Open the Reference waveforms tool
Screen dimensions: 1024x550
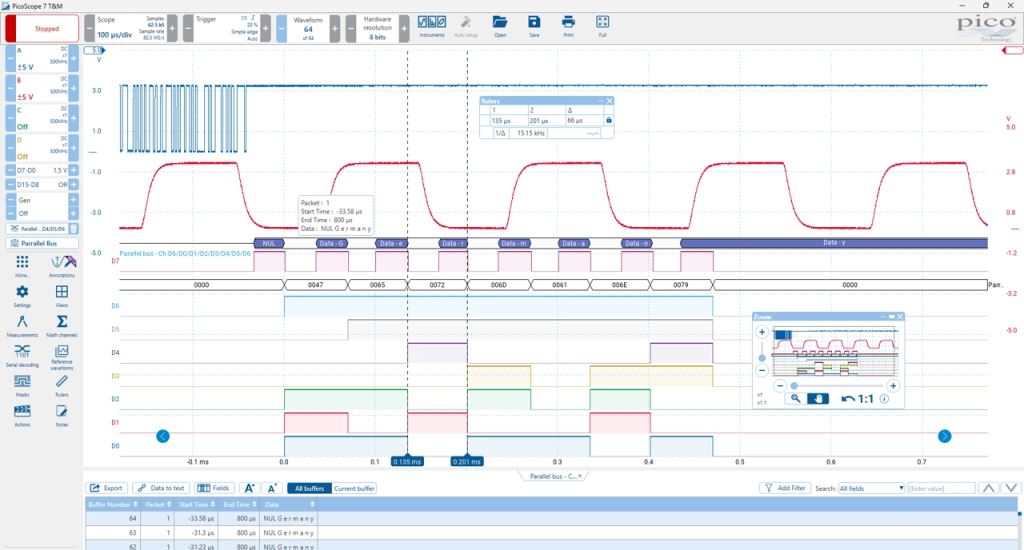click(x=61, y=356)
